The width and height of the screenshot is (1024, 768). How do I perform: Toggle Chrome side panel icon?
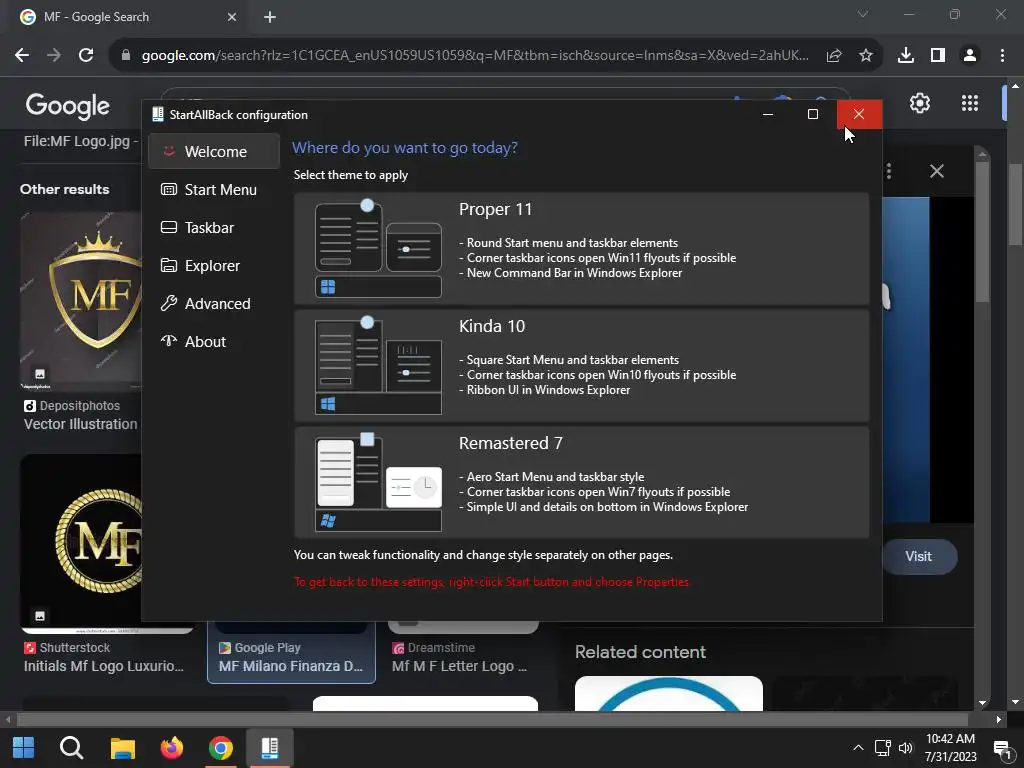pyautogui.click(x=938, y=56)
